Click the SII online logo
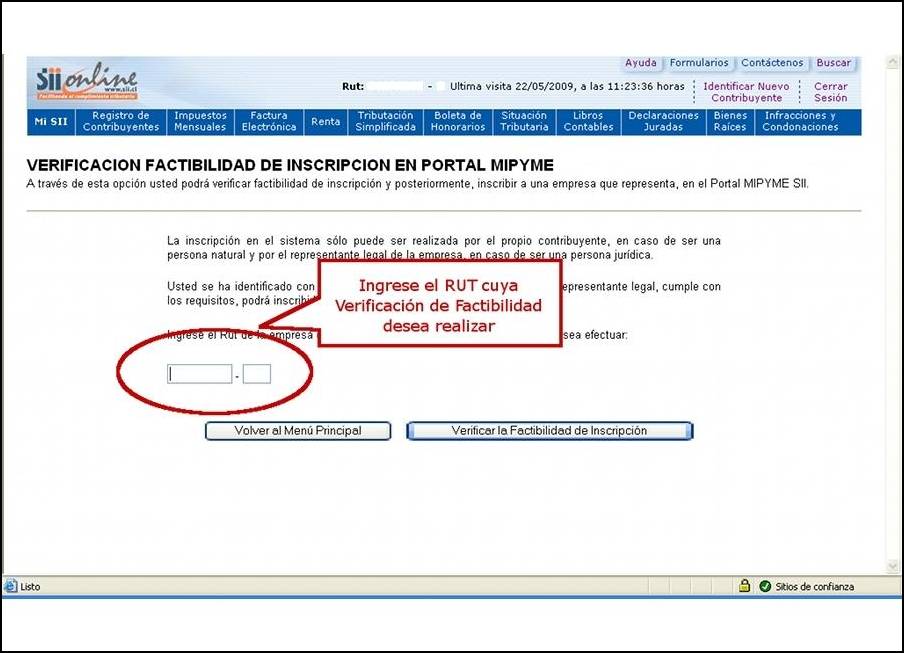 click(x=86, y=81)
